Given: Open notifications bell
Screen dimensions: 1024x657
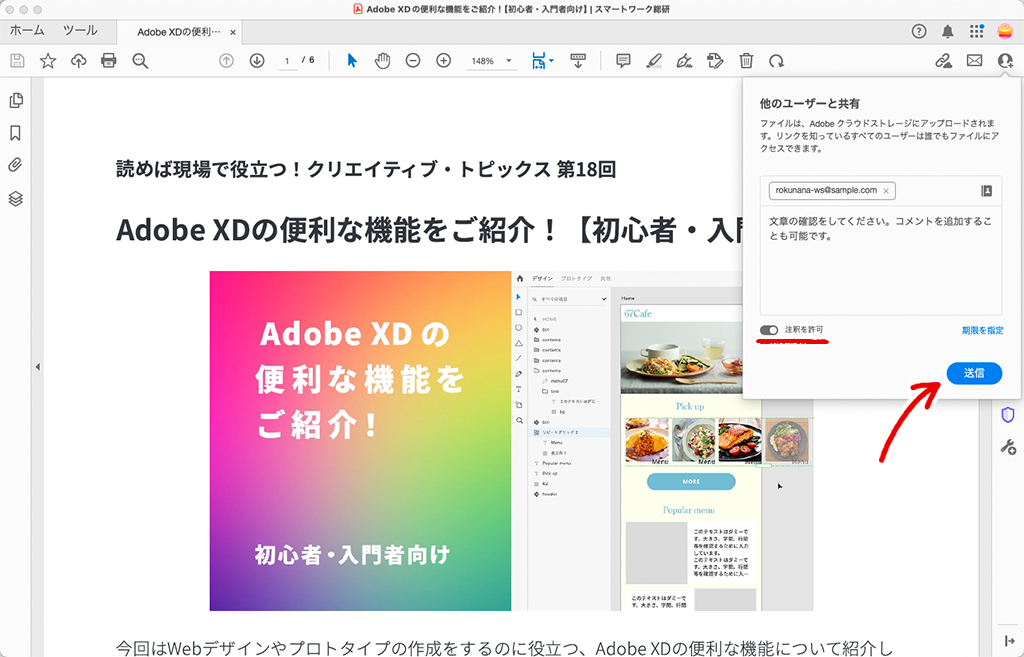Looking at the screenshot, I should coord(948,31).
